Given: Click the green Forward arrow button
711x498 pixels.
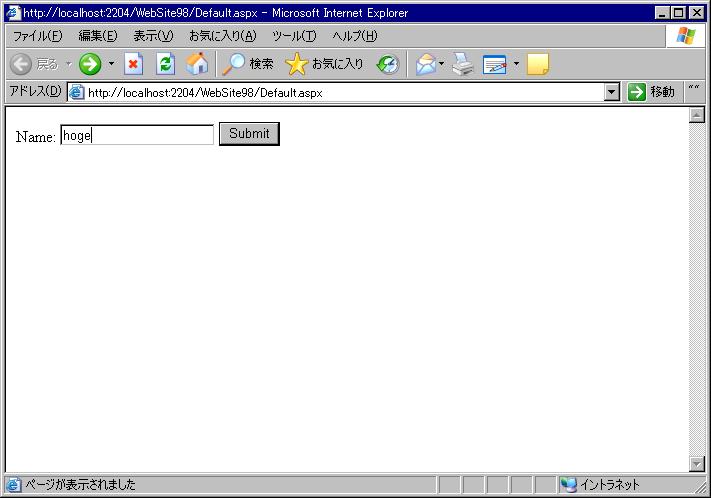Looking at the screenshot, I should click(x=90, y=64).
